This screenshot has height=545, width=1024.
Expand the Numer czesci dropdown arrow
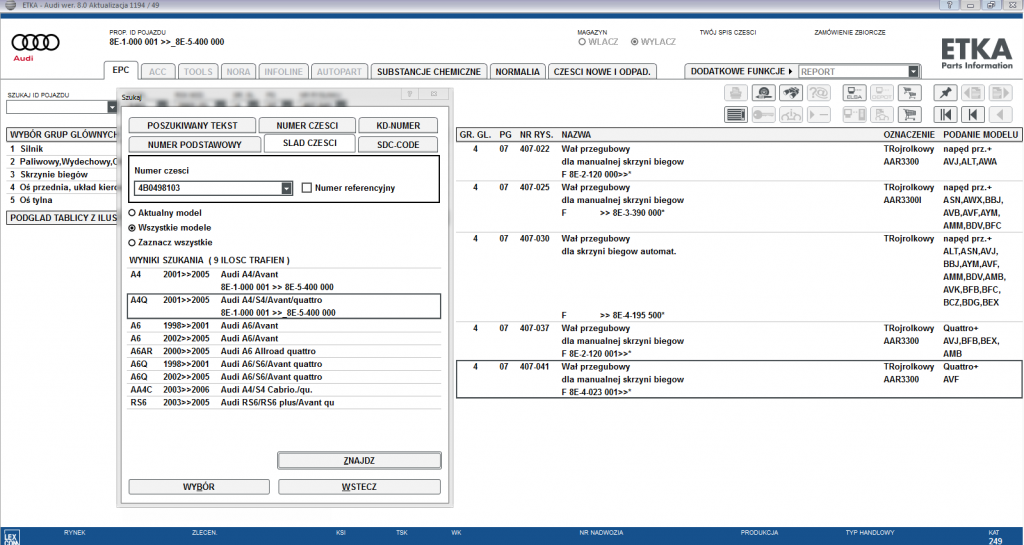tap(286, 188)
